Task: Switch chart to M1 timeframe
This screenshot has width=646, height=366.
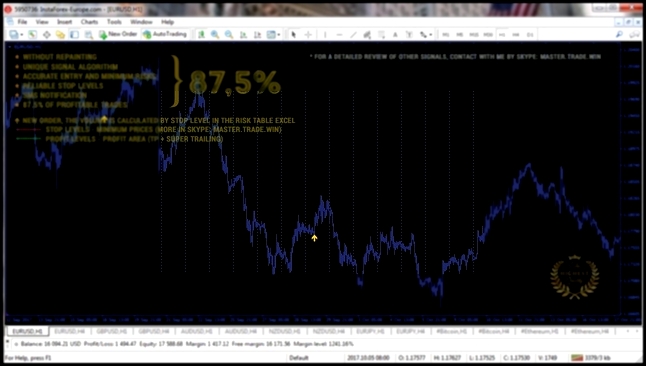Action: [x=445, y=35]
